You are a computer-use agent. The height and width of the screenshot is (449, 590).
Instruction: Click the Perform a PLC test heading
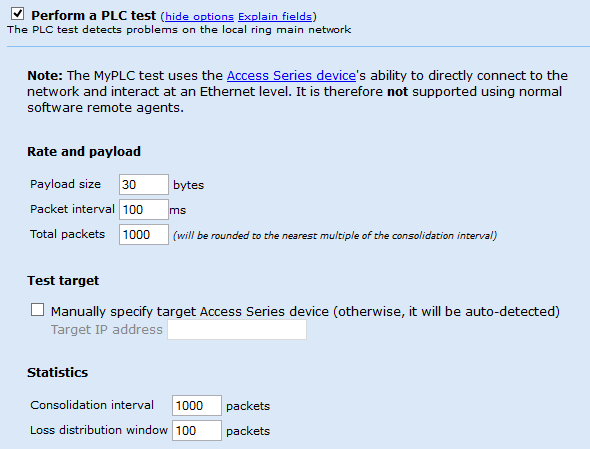pos(93,16)
